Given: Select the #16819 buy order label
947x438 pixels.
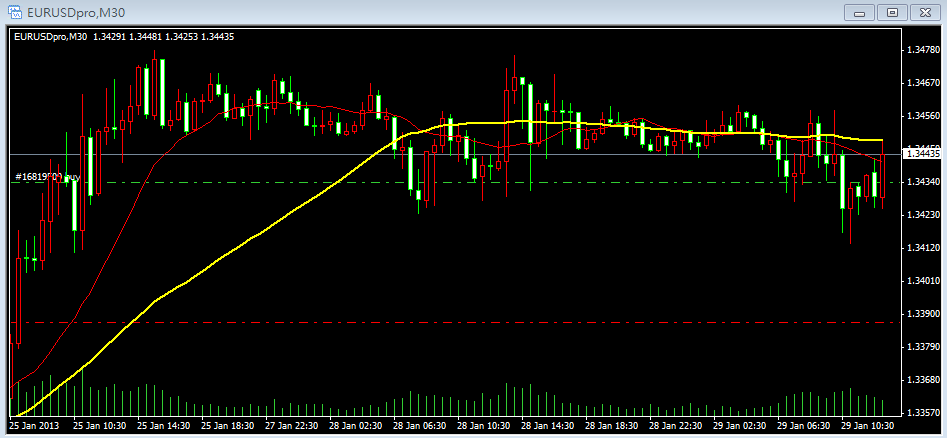Looking at the screenshot, I should click(x=47, y=177).
